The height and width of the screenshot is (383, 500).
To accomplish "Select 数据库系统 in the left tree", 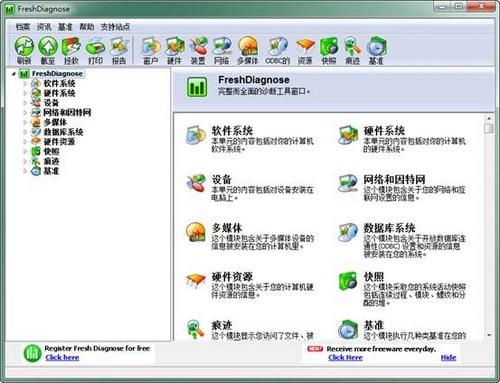I will tap(63, 132).
